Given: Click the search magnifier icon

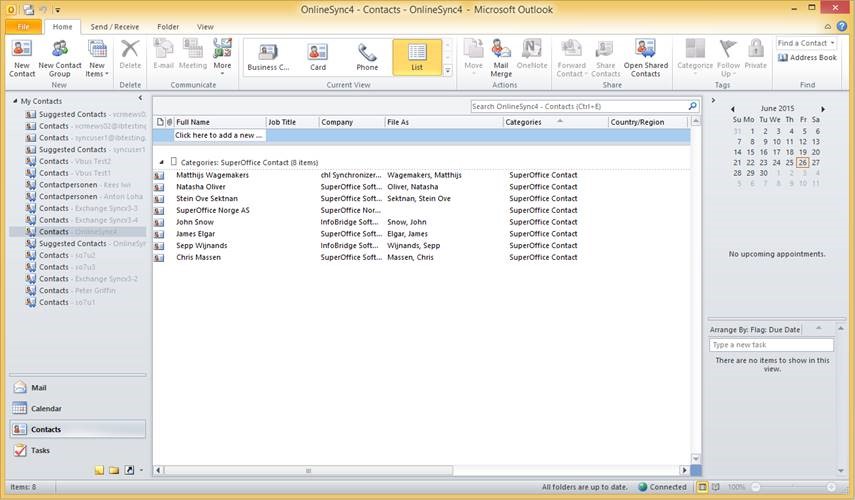Looking at the screenshot, I should click(x=693, y=106).
